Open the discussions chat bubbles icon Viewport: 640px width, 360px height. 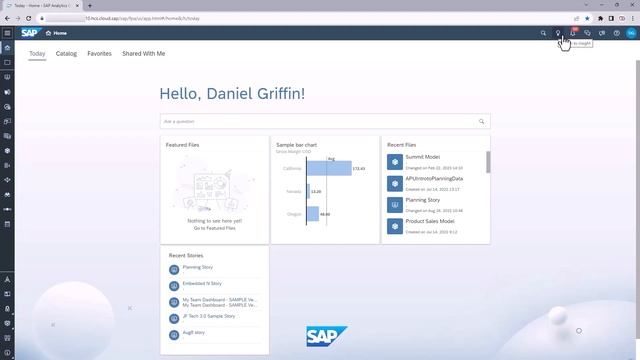click(587, 33)
